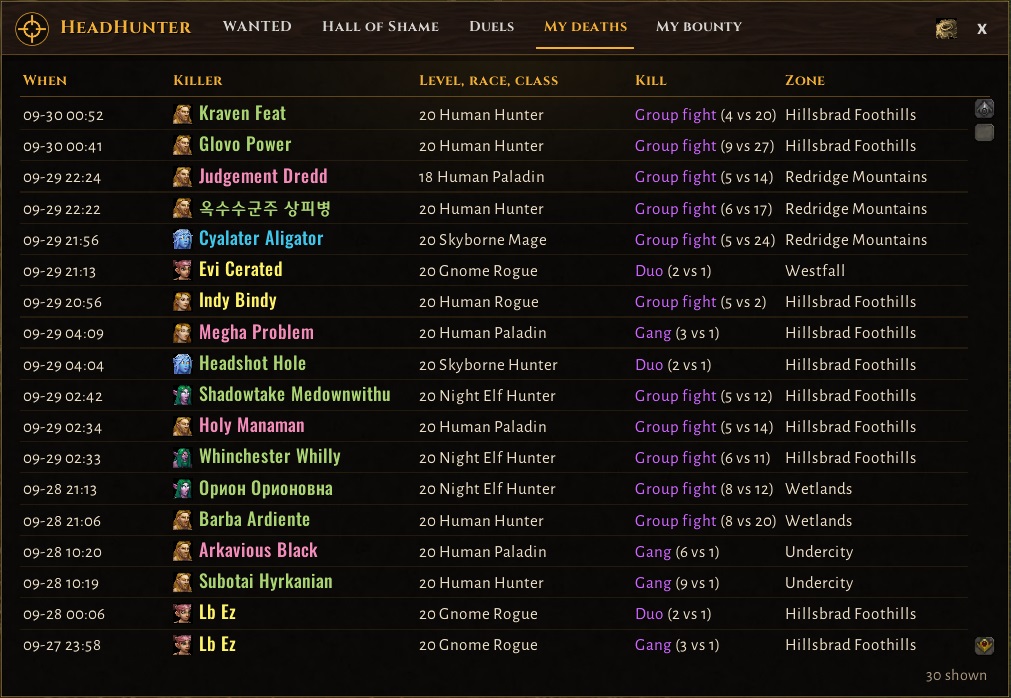Click Shadowtake Medownwithu's night elf portrait icon
The width and height of the screenshot is (1011, 698).
[182, 395]
